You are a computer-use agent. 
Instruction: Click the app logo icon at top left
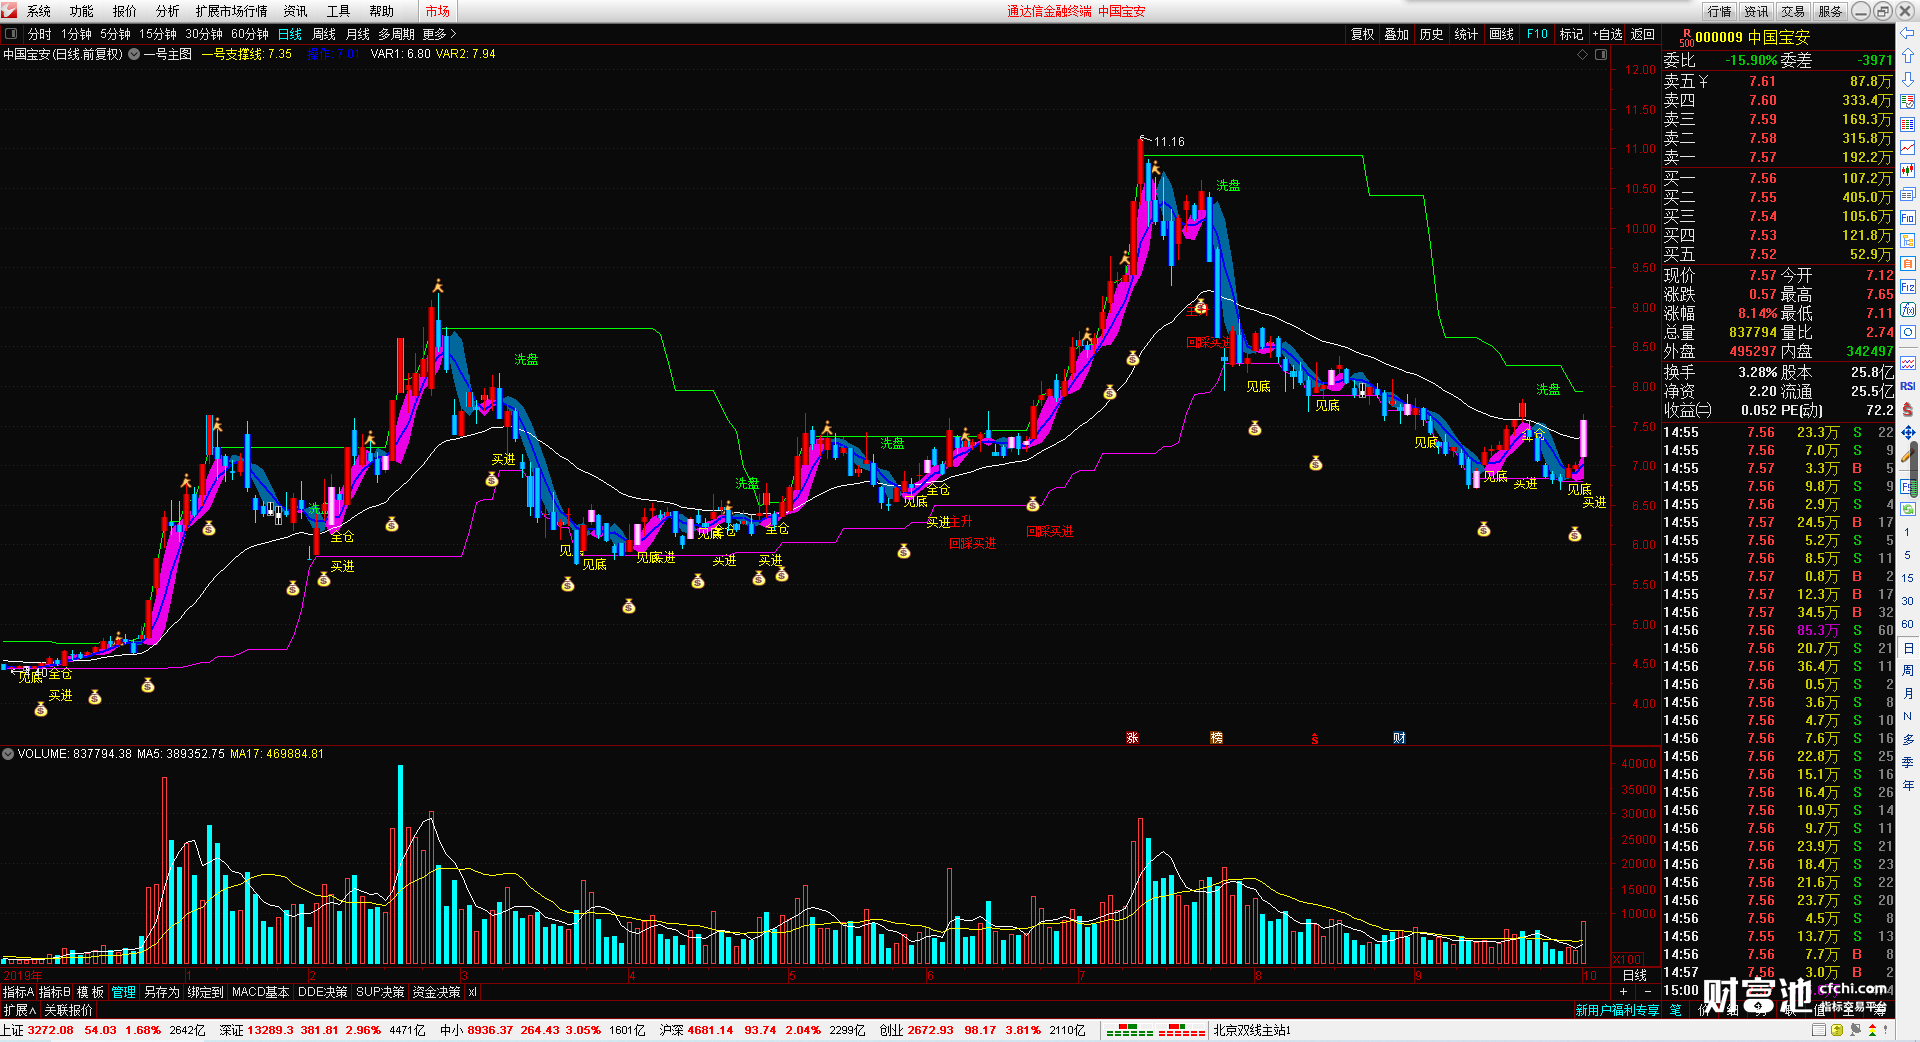10,10
